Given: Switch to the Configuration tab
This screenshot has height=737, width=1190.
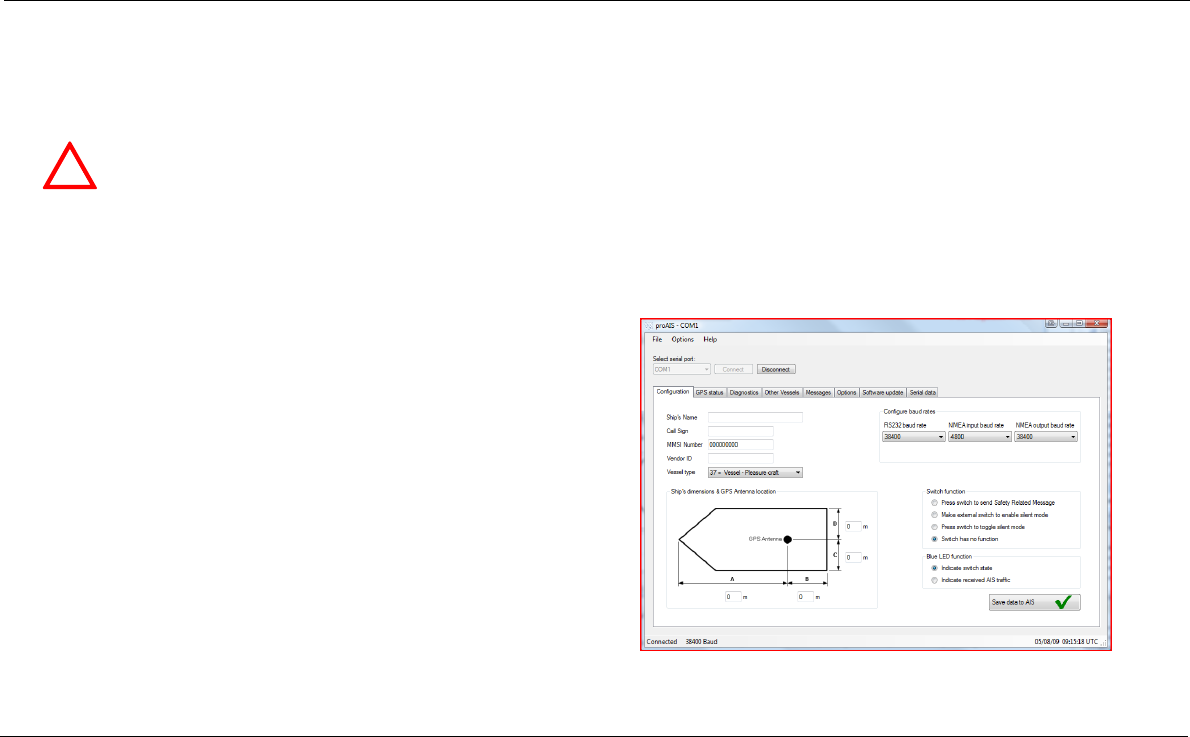Looking at the screenshot, I should tap(672, 392).
